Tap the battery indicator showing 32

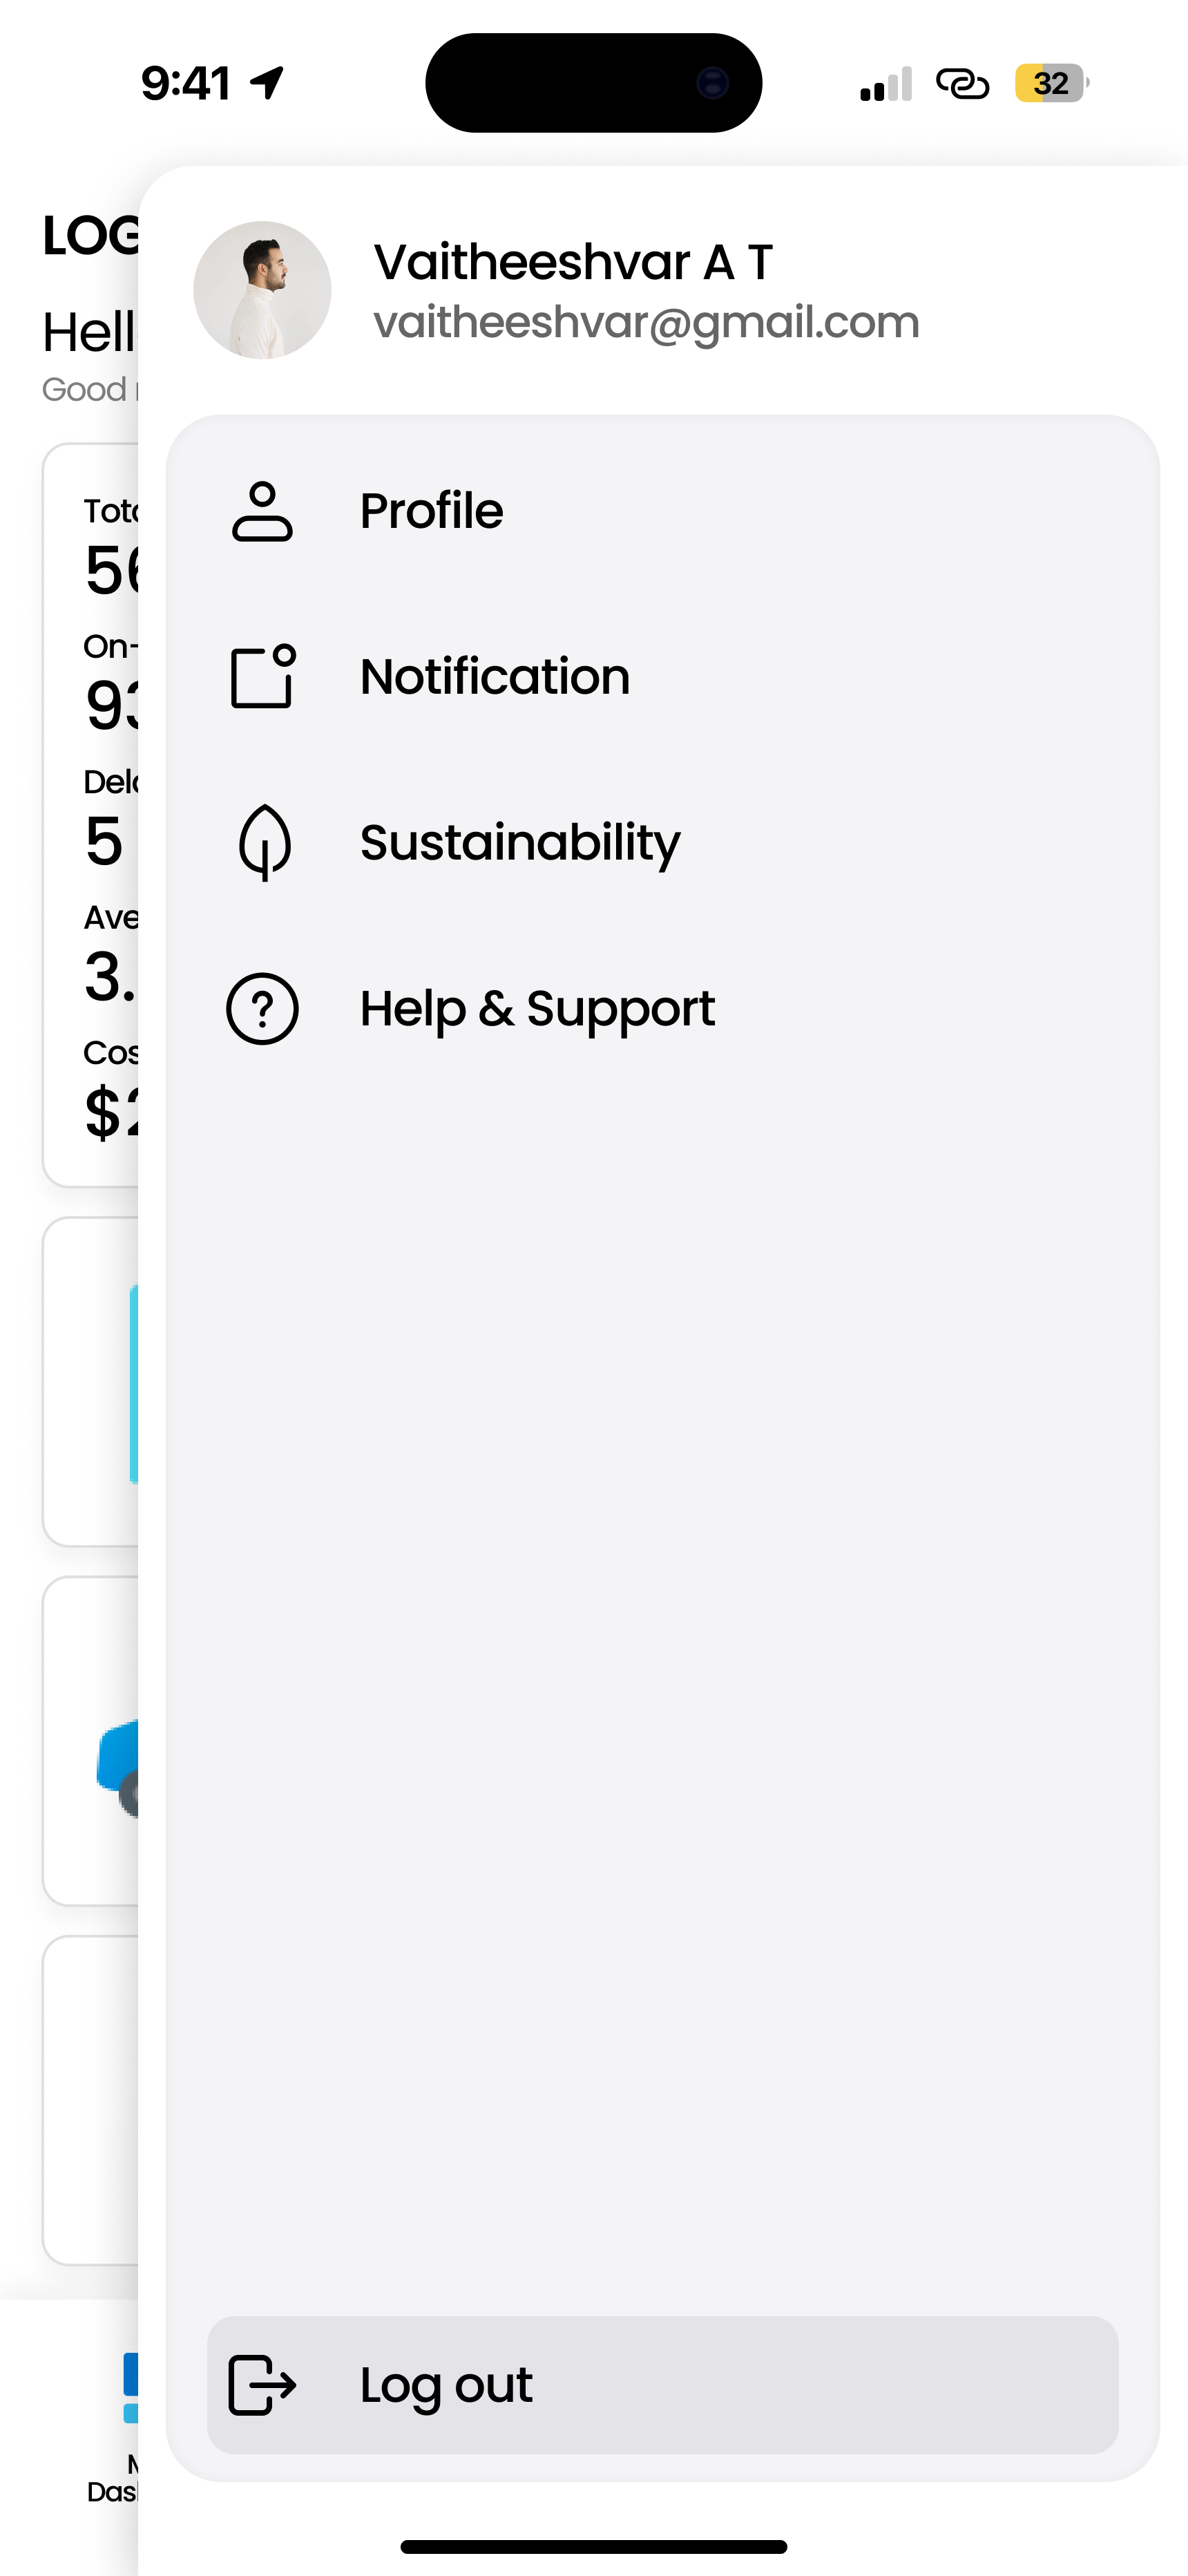pyautogui.click(x=1051, y=83)
